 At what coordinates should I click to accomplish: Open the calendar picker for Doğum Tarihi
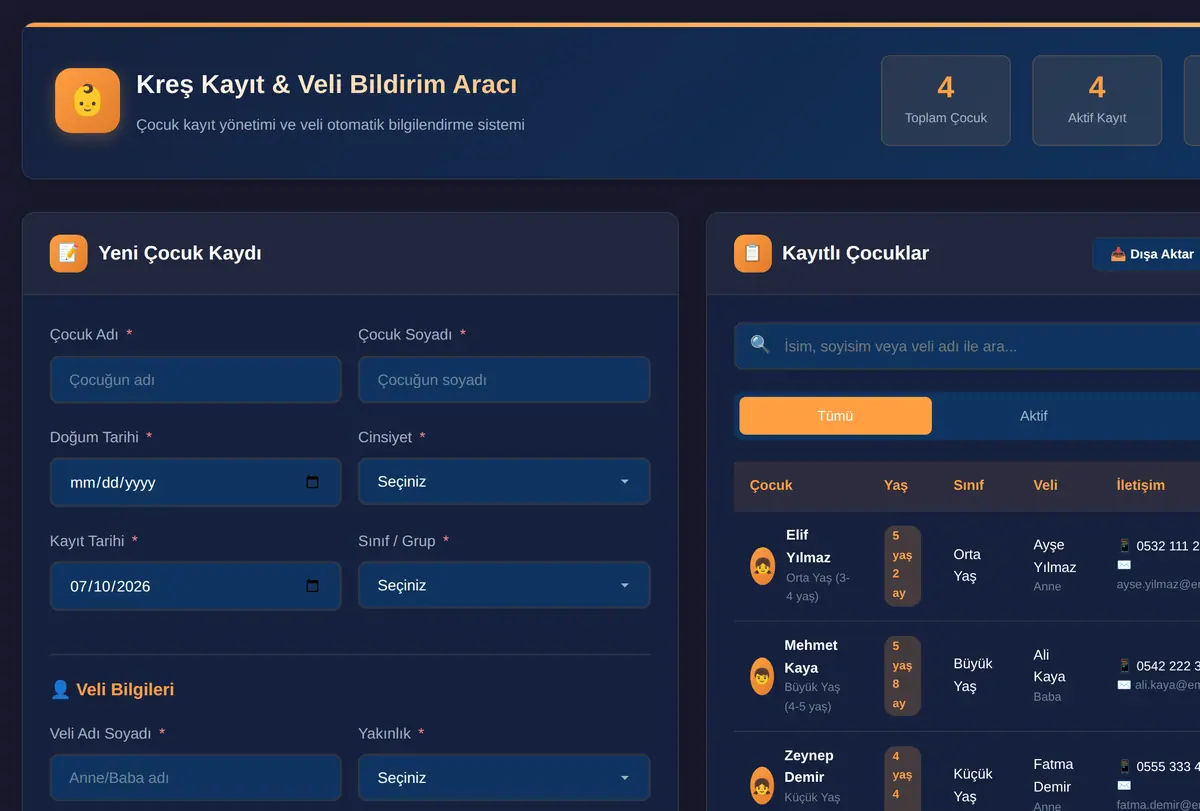click(x=312, y=482)
